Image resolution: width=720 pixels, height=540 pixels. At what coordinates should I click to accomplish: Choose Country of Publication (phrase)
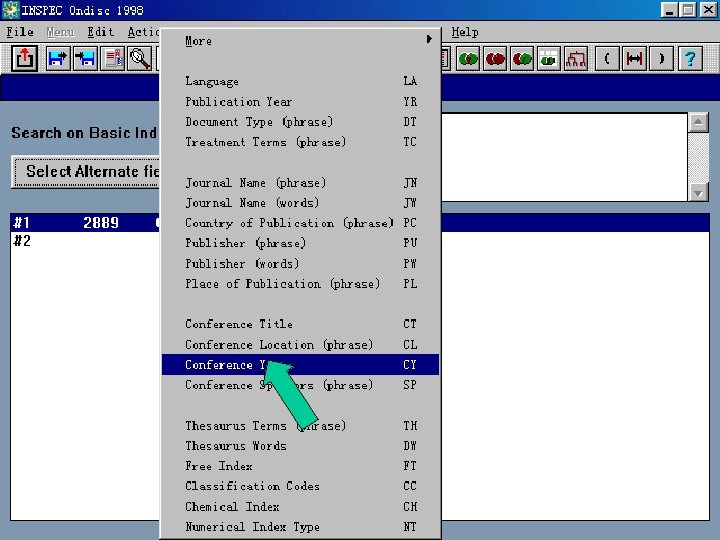click(300, 223)
